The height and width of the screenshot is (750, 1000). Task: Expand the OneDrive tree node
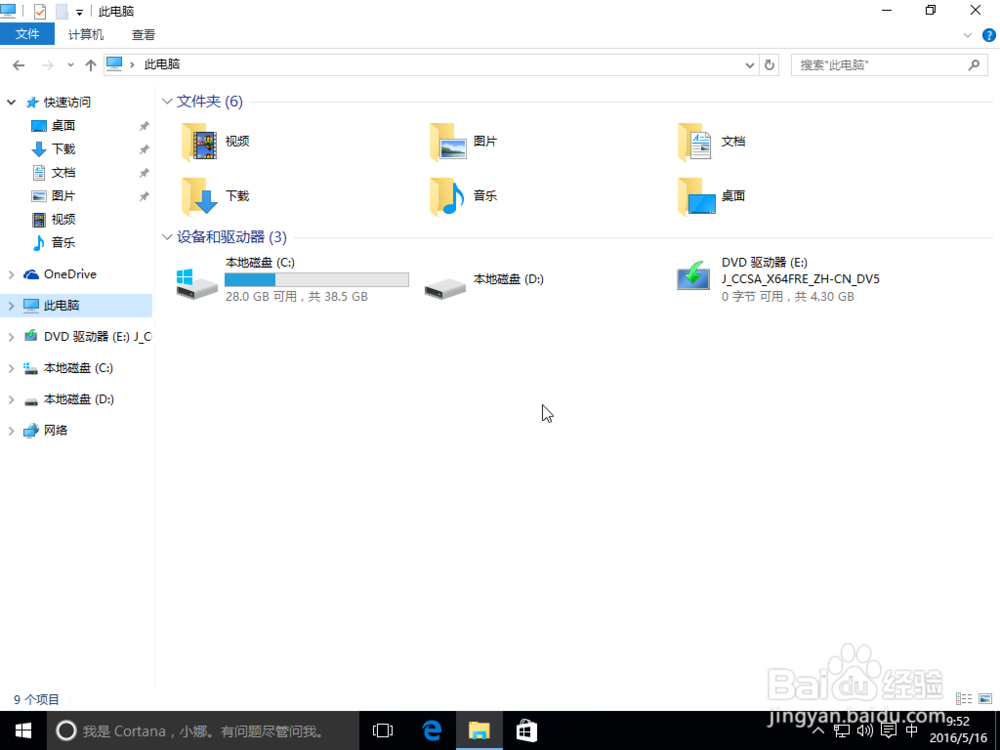(x=11, y=274)
